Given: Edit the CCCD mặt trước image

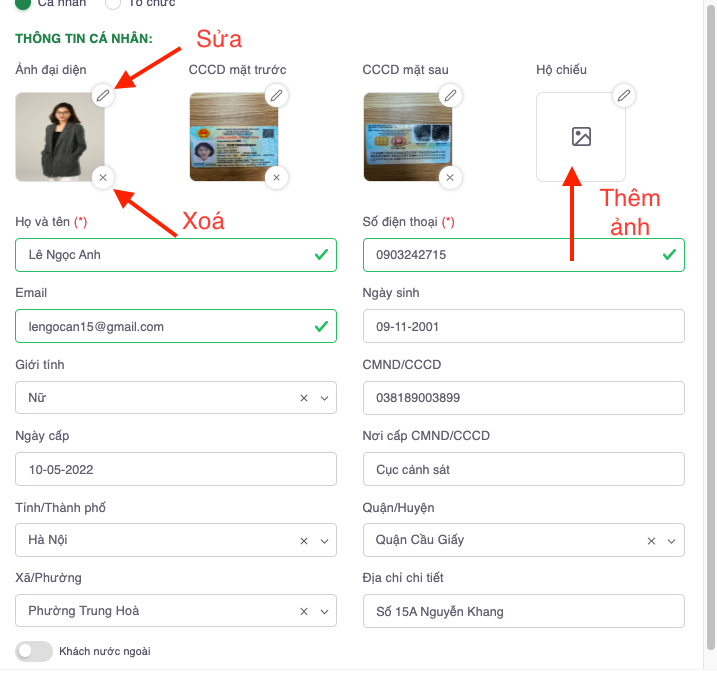Looking at the screenshot, I should [277, 95].
